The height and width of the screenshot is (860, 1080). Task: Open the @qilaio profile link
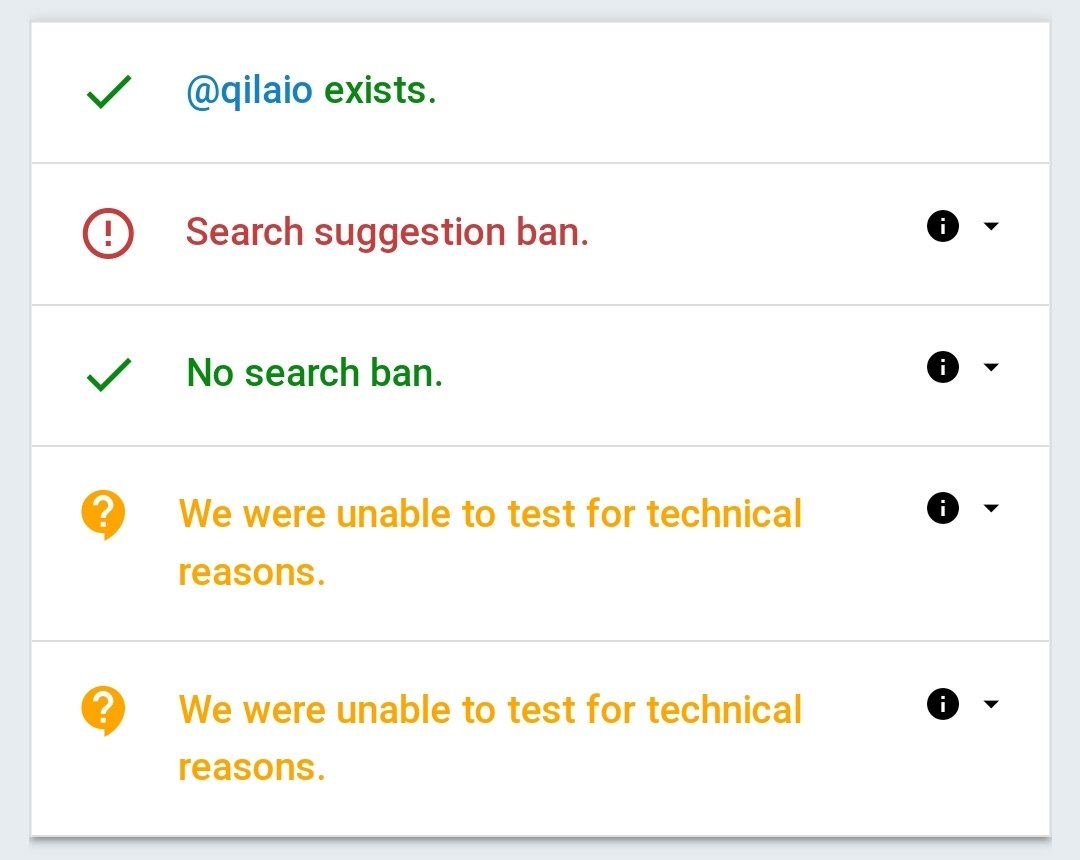249,91
